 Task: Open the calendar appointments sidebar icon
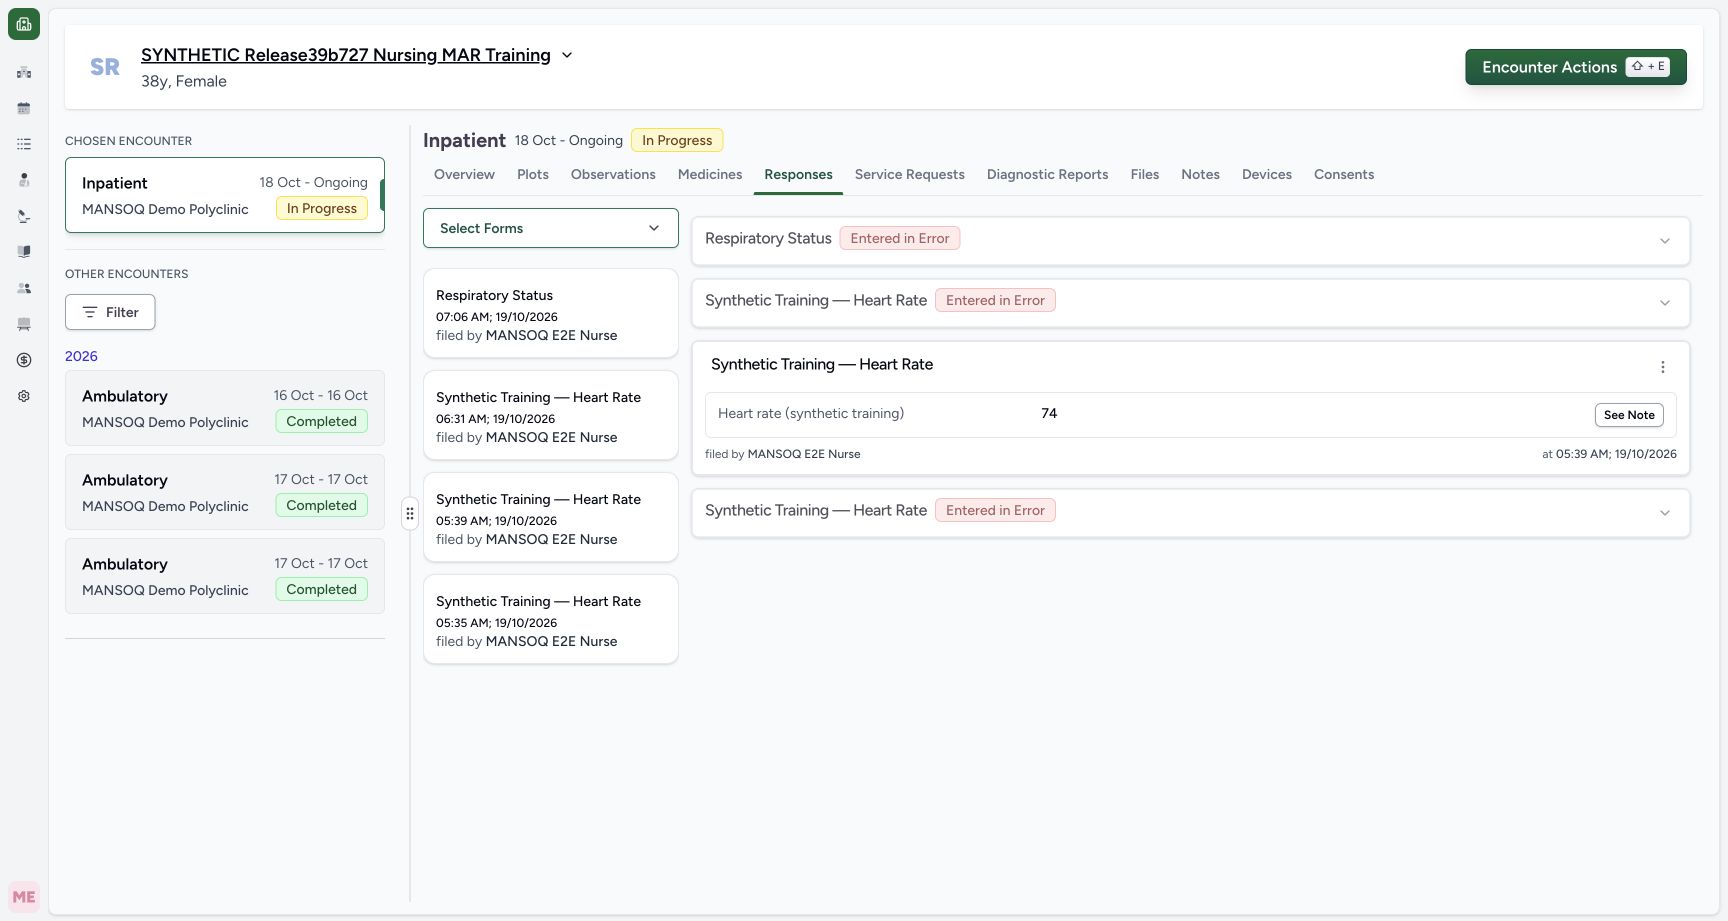coord(24,108)
